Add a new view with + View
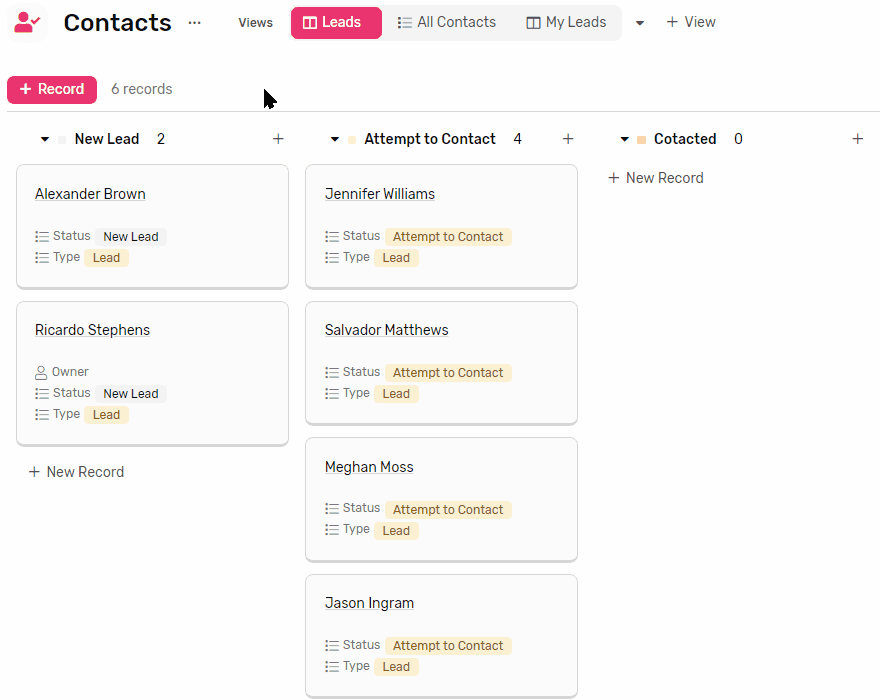The width and height of the screenshot is (880, 700). tap(691, 22)
